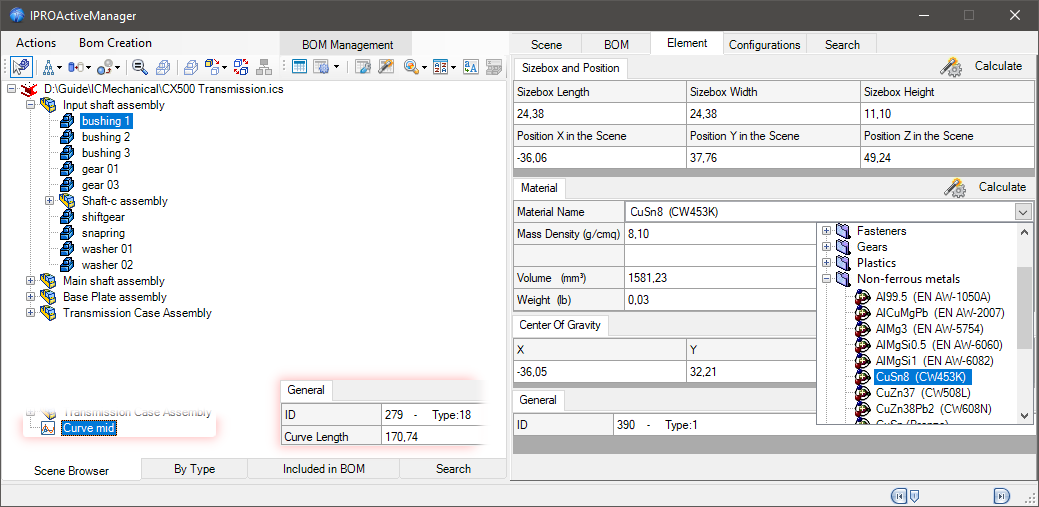The width and height of the screenshot is (1039, 507).
Task: Click the swap parts red arrows icon
Action: click(241, 67)
